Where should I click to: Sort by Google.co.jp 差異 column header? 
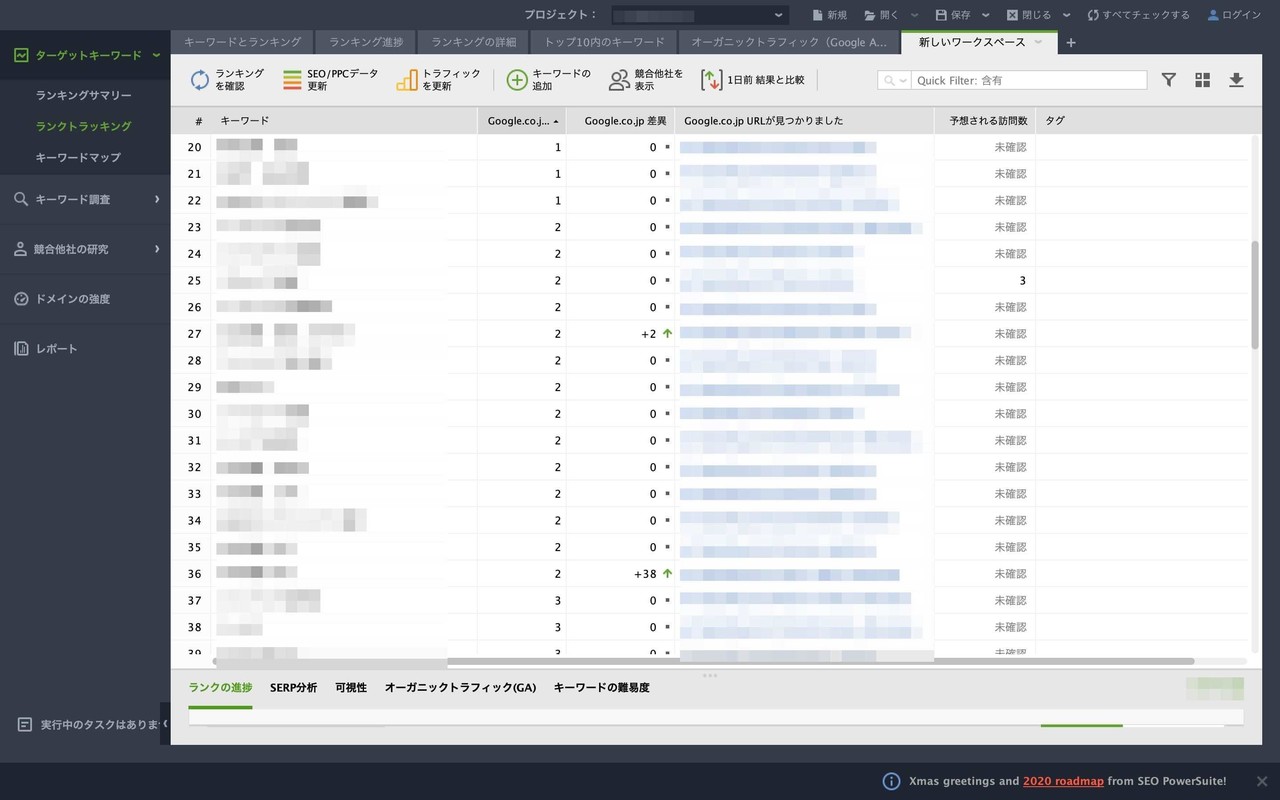point(620,121)
